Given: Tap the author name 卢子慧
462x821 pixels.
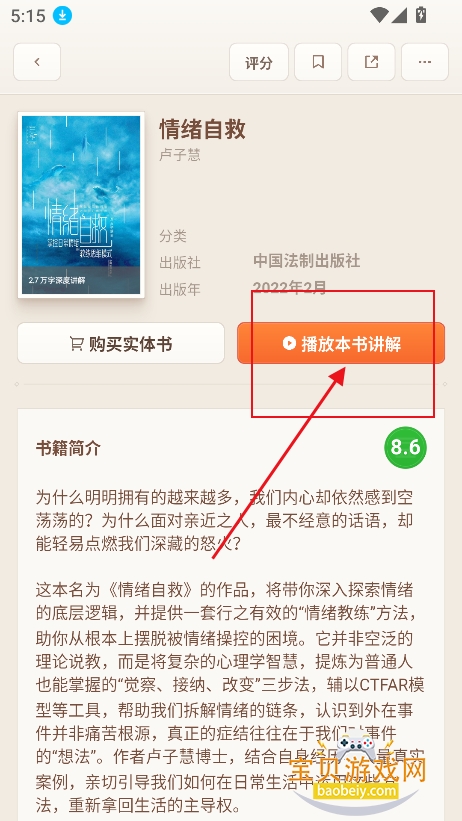Looking at the screenshot, I should (180, 155).
